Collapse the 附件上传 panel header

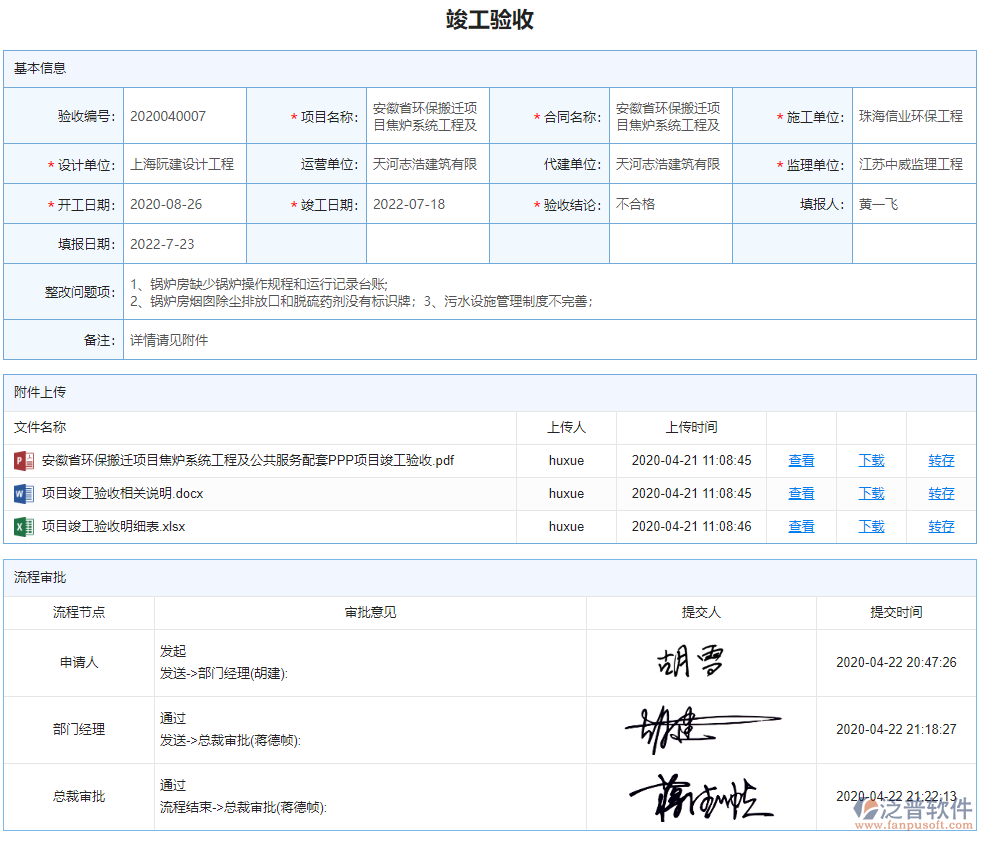point(40,392)
